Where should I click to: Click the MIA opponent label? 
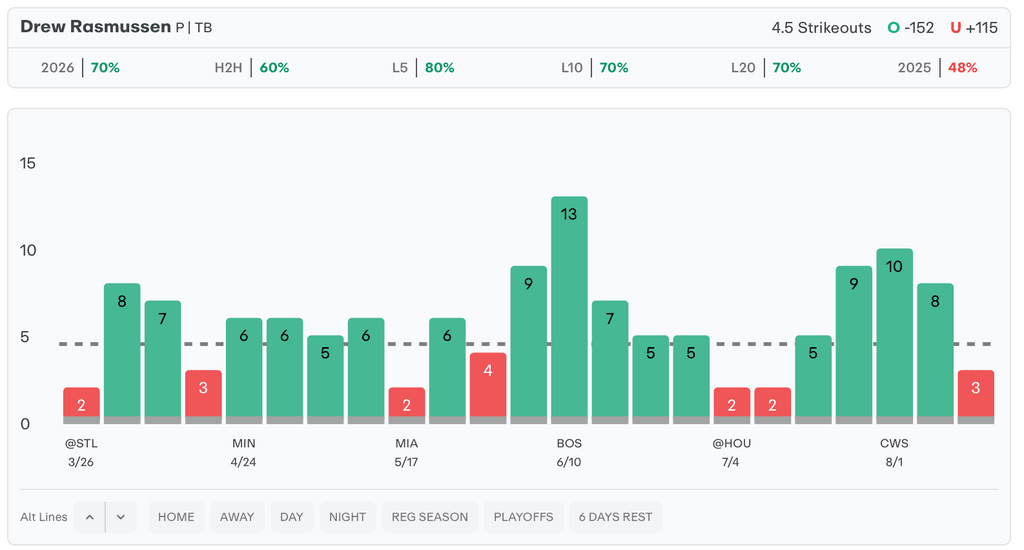click(406, 443)
